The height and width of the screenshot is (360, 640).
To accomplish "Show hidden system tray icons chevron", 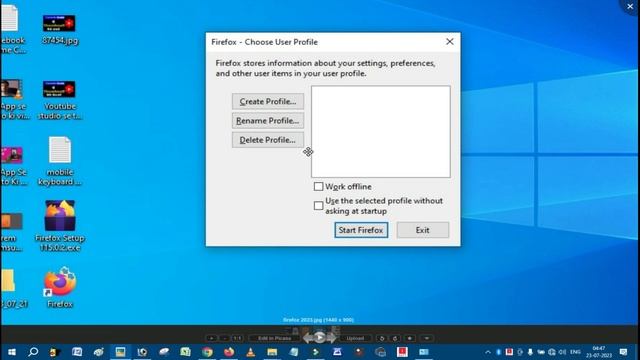I will point(488,352).
